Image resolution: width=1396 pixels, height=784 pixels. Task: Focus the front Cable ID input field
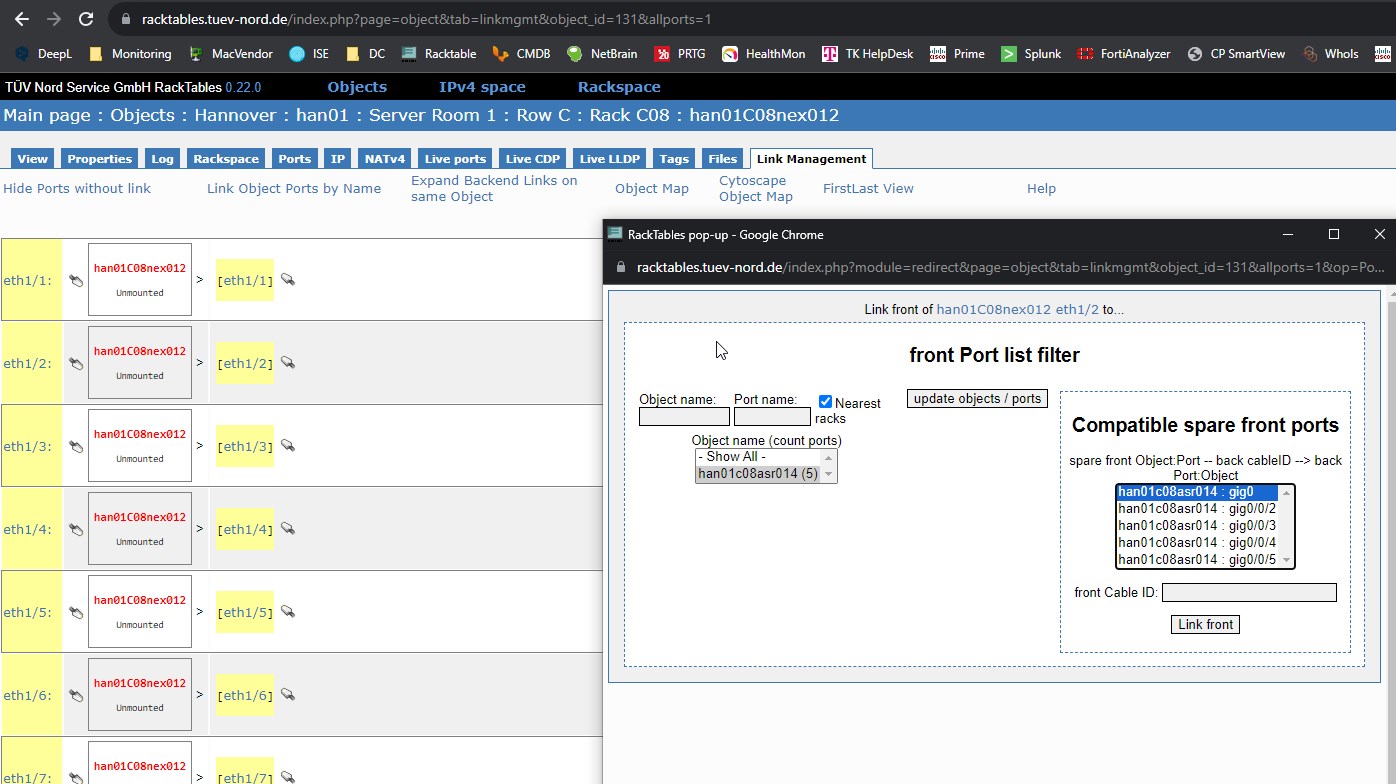point(1248,593)
